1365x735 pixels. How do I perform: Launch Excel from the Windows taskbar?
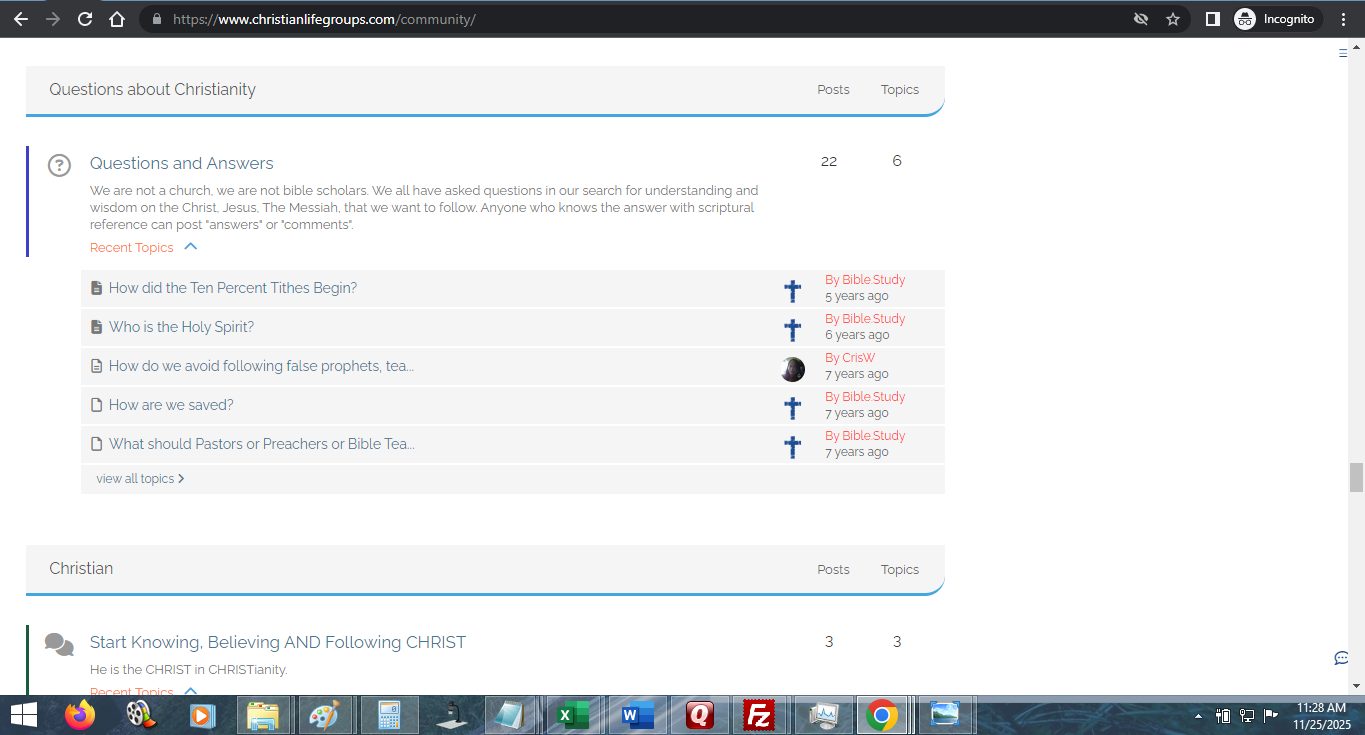571,715
